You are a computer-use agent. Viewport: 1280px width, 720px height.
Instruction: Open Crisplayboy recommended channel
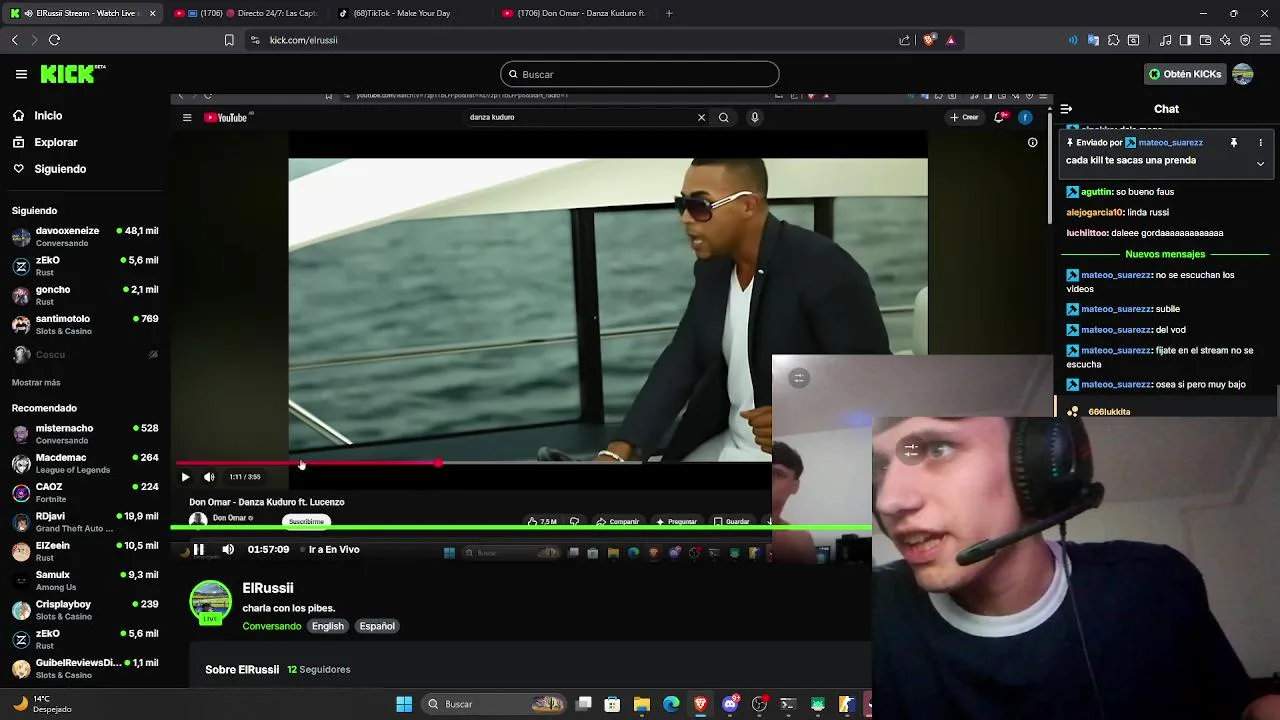(x=85, y=610)
